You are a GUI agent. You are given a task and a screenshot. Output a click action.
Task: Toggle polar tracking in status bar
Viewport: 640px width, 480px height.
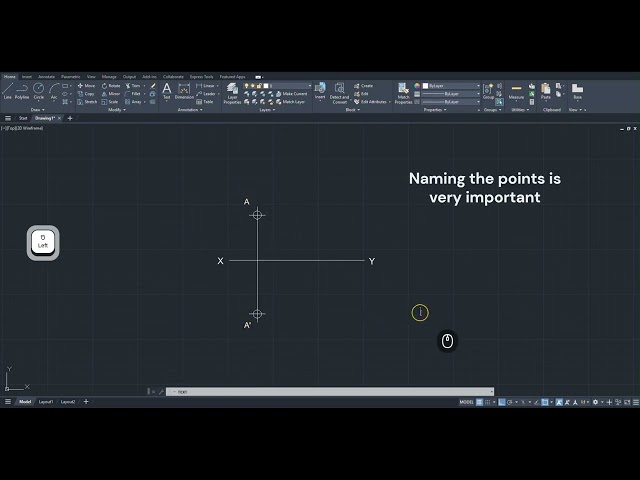(x=509, y=402)
